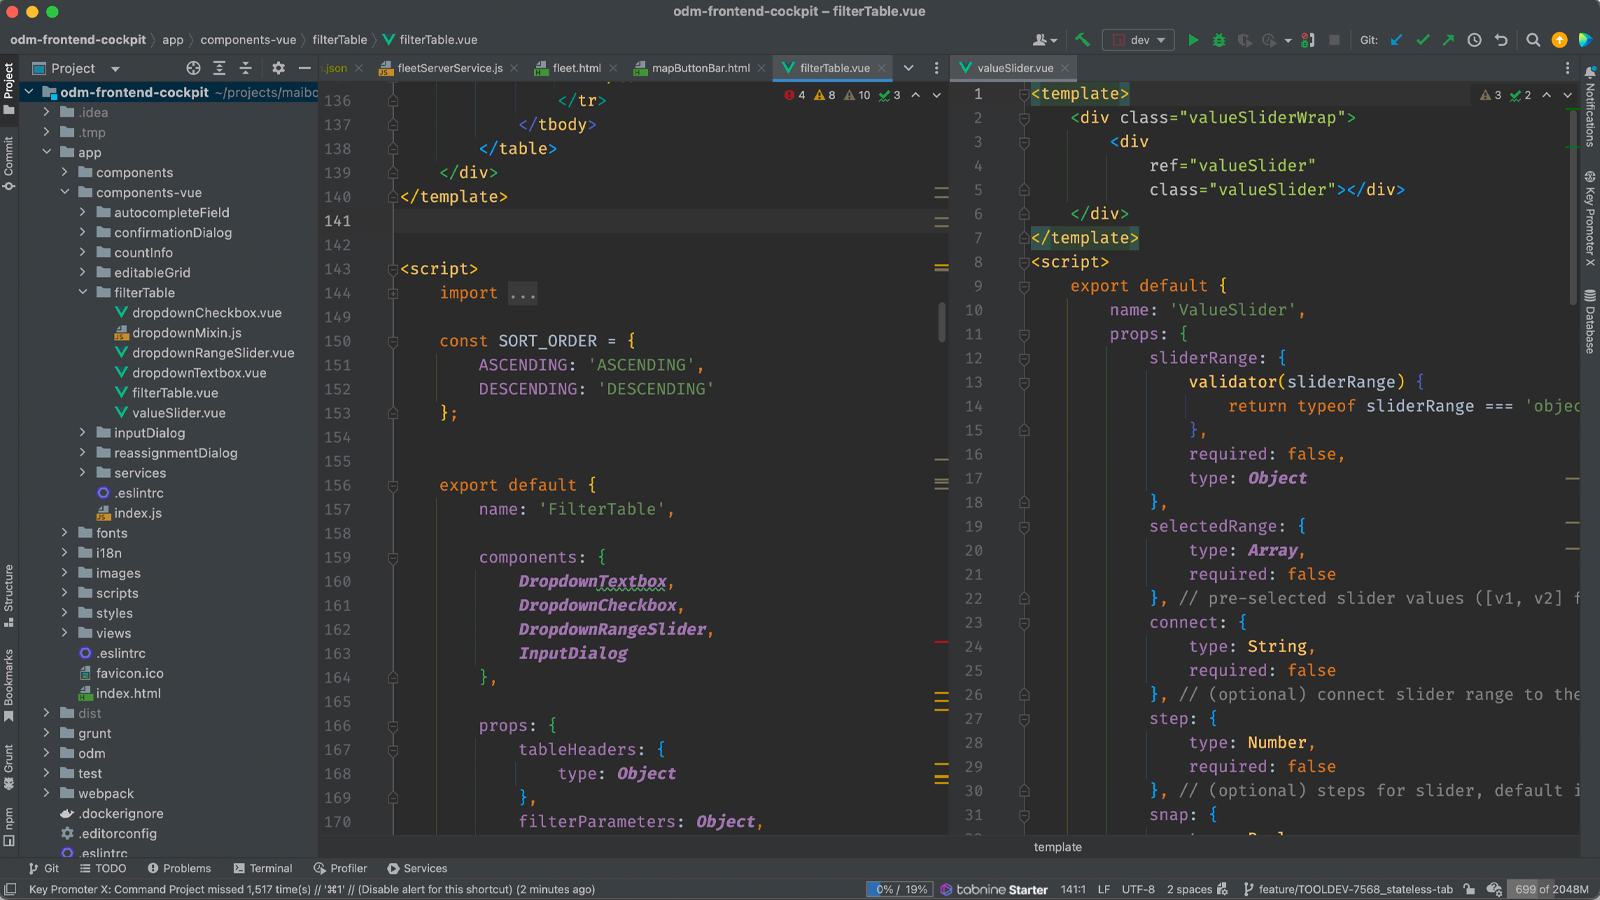Click the colorful JetBrains Space icon
Image resolution: width=1600 pixels, height=900 pixels.
click(1585, 40)
